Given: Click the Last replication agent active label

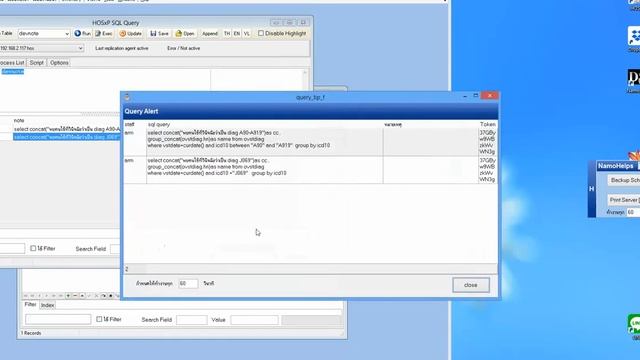Looking at the screenshot, I should pos(122,48).
